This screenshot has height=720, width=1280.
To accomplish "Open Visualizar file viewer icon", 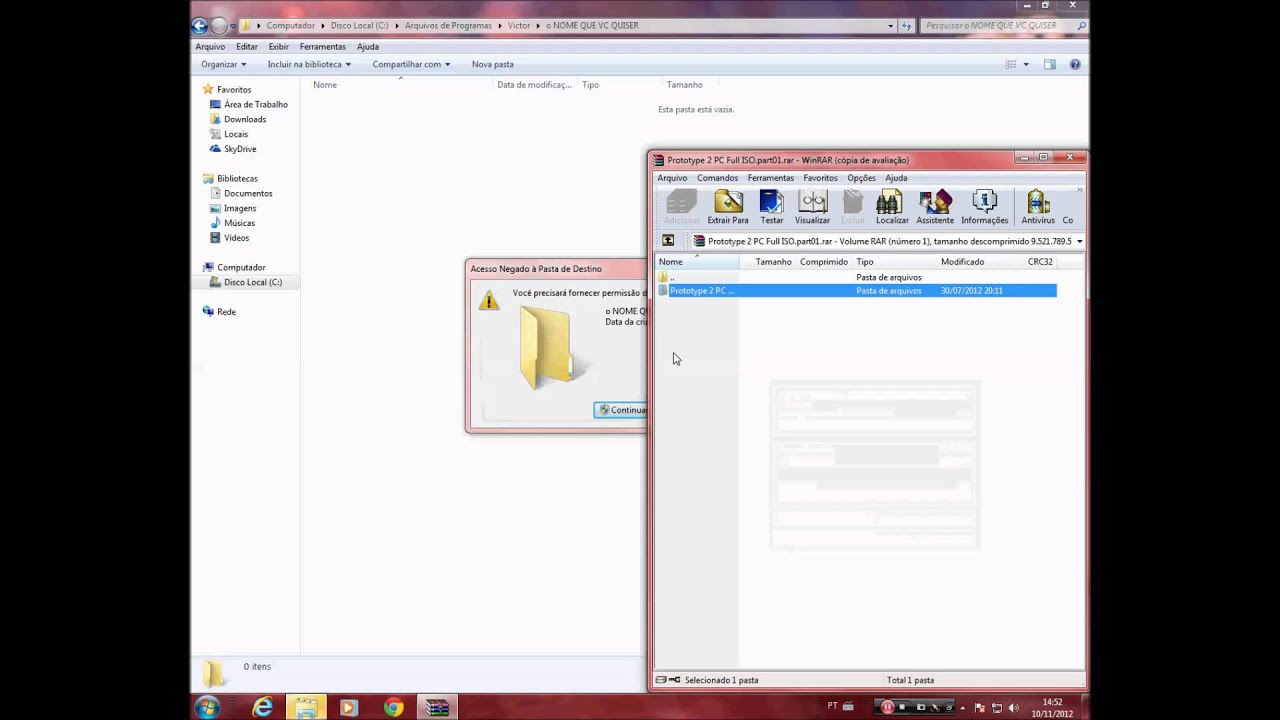I will coord(812,207).
